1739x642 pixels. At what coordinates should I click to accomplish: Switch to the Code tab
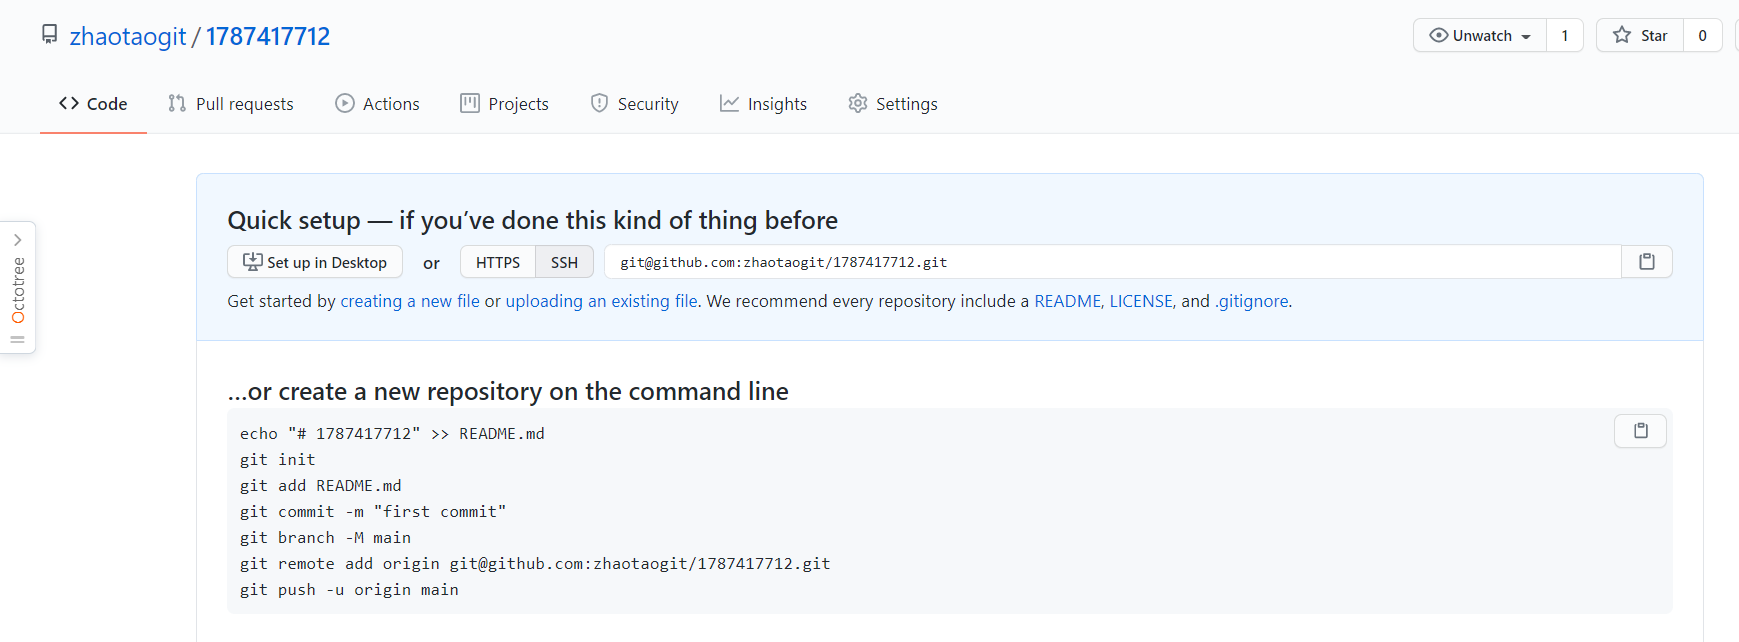coord(93,104)
